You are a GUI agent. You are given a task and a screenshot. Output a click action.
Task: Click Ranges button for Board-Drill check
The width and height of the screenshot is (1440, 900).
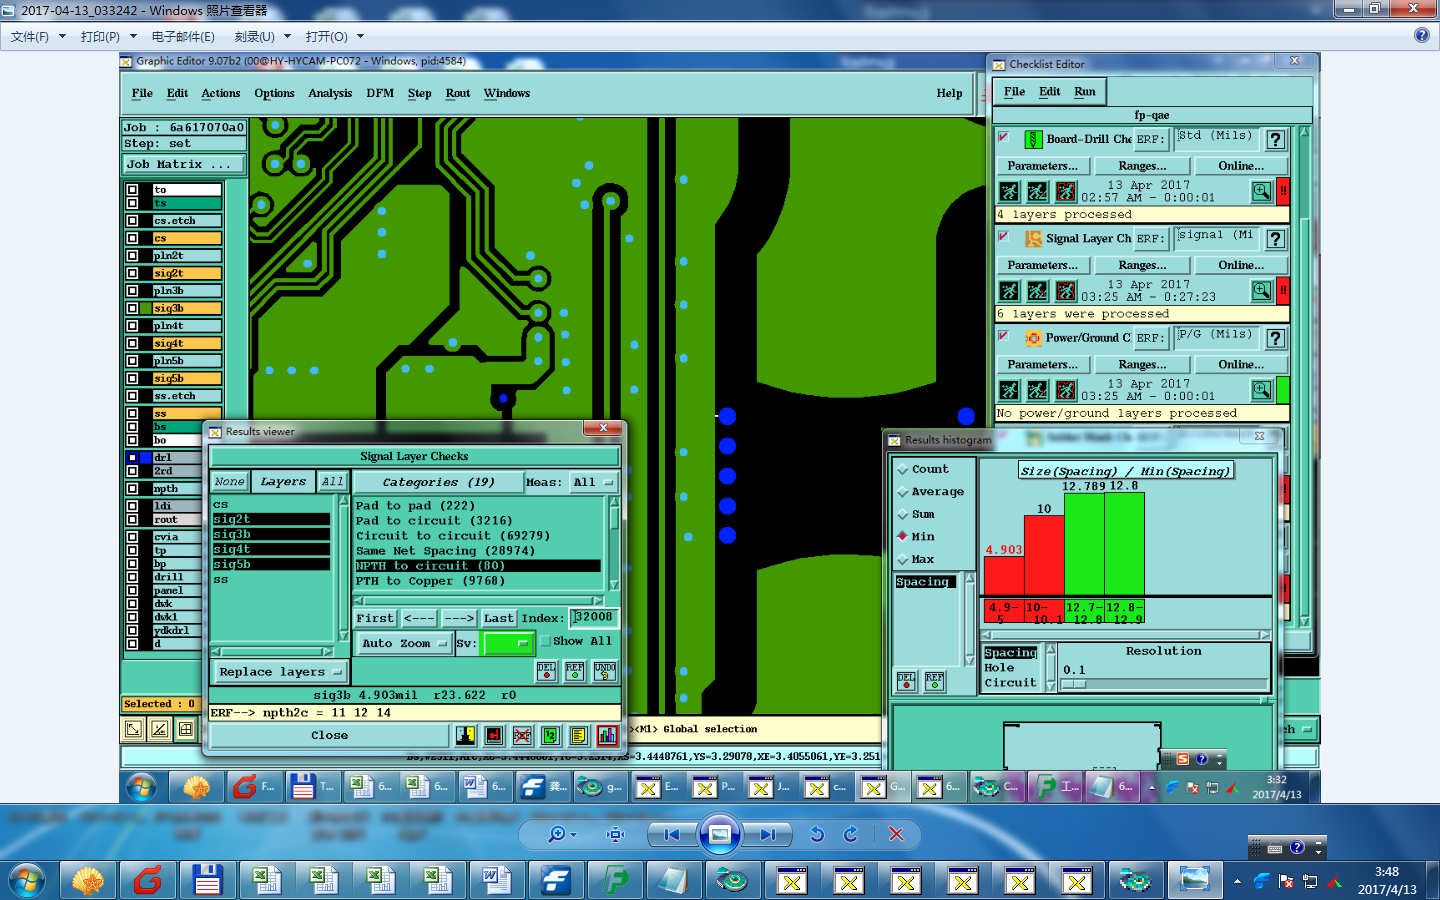point(1142,166)
